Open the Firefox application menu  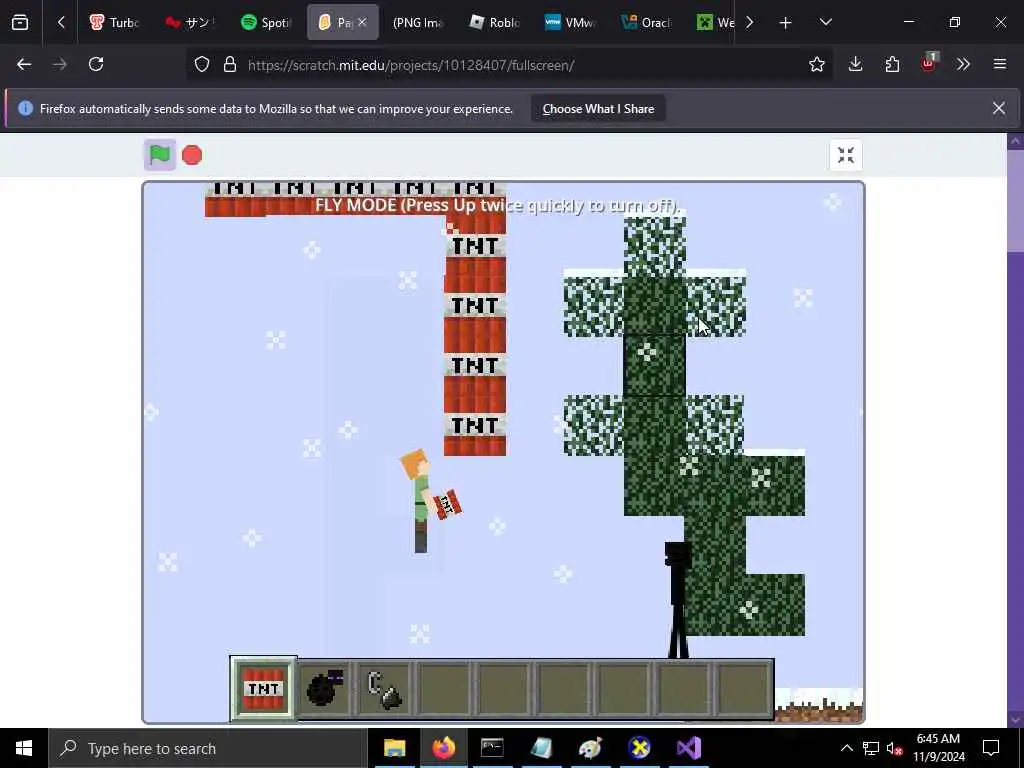(x=1000, y=64)
